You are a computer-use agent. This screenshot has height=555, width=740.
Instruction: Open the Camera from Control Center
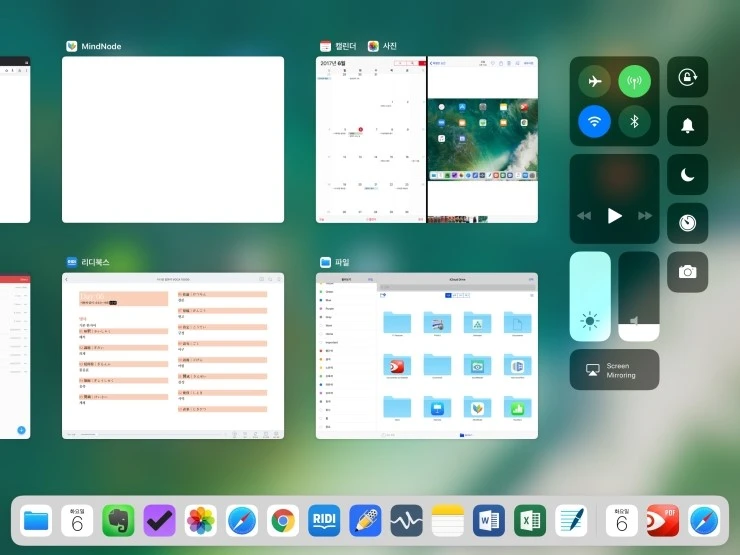coord(687,272)
